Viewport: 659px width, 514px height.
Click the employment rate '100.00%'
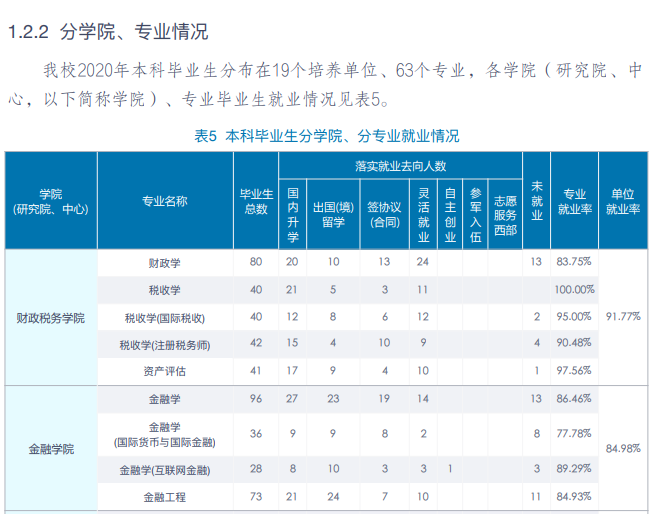click(x=575, y=289)
